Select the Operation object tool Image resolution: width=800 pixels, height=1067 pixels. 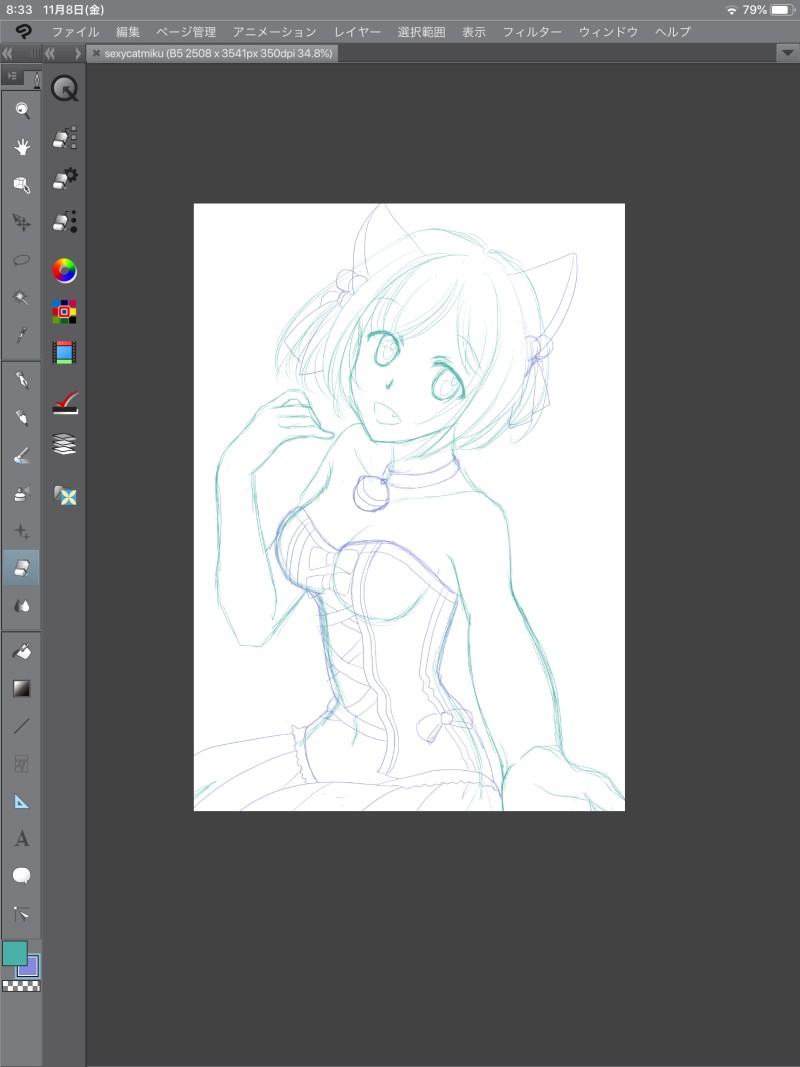(x=22, y=184)
